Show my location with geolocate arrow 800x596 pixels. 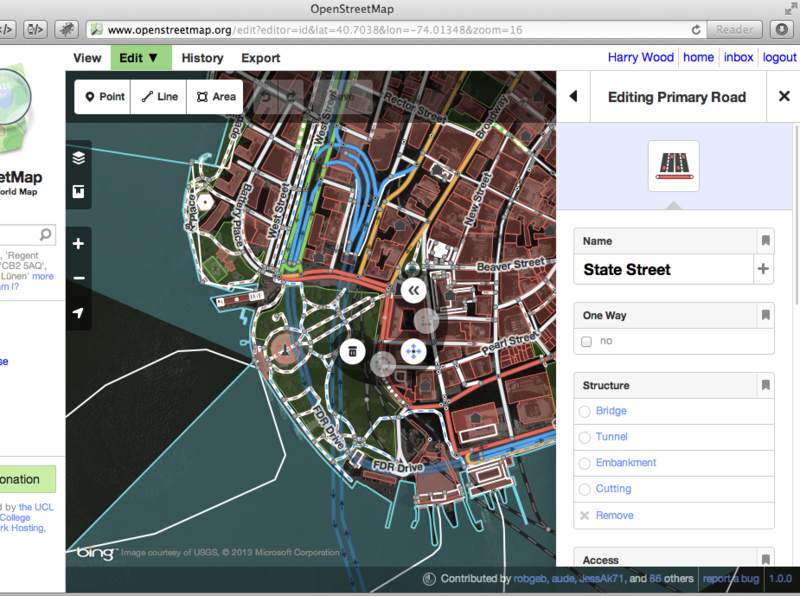point(79,312)
